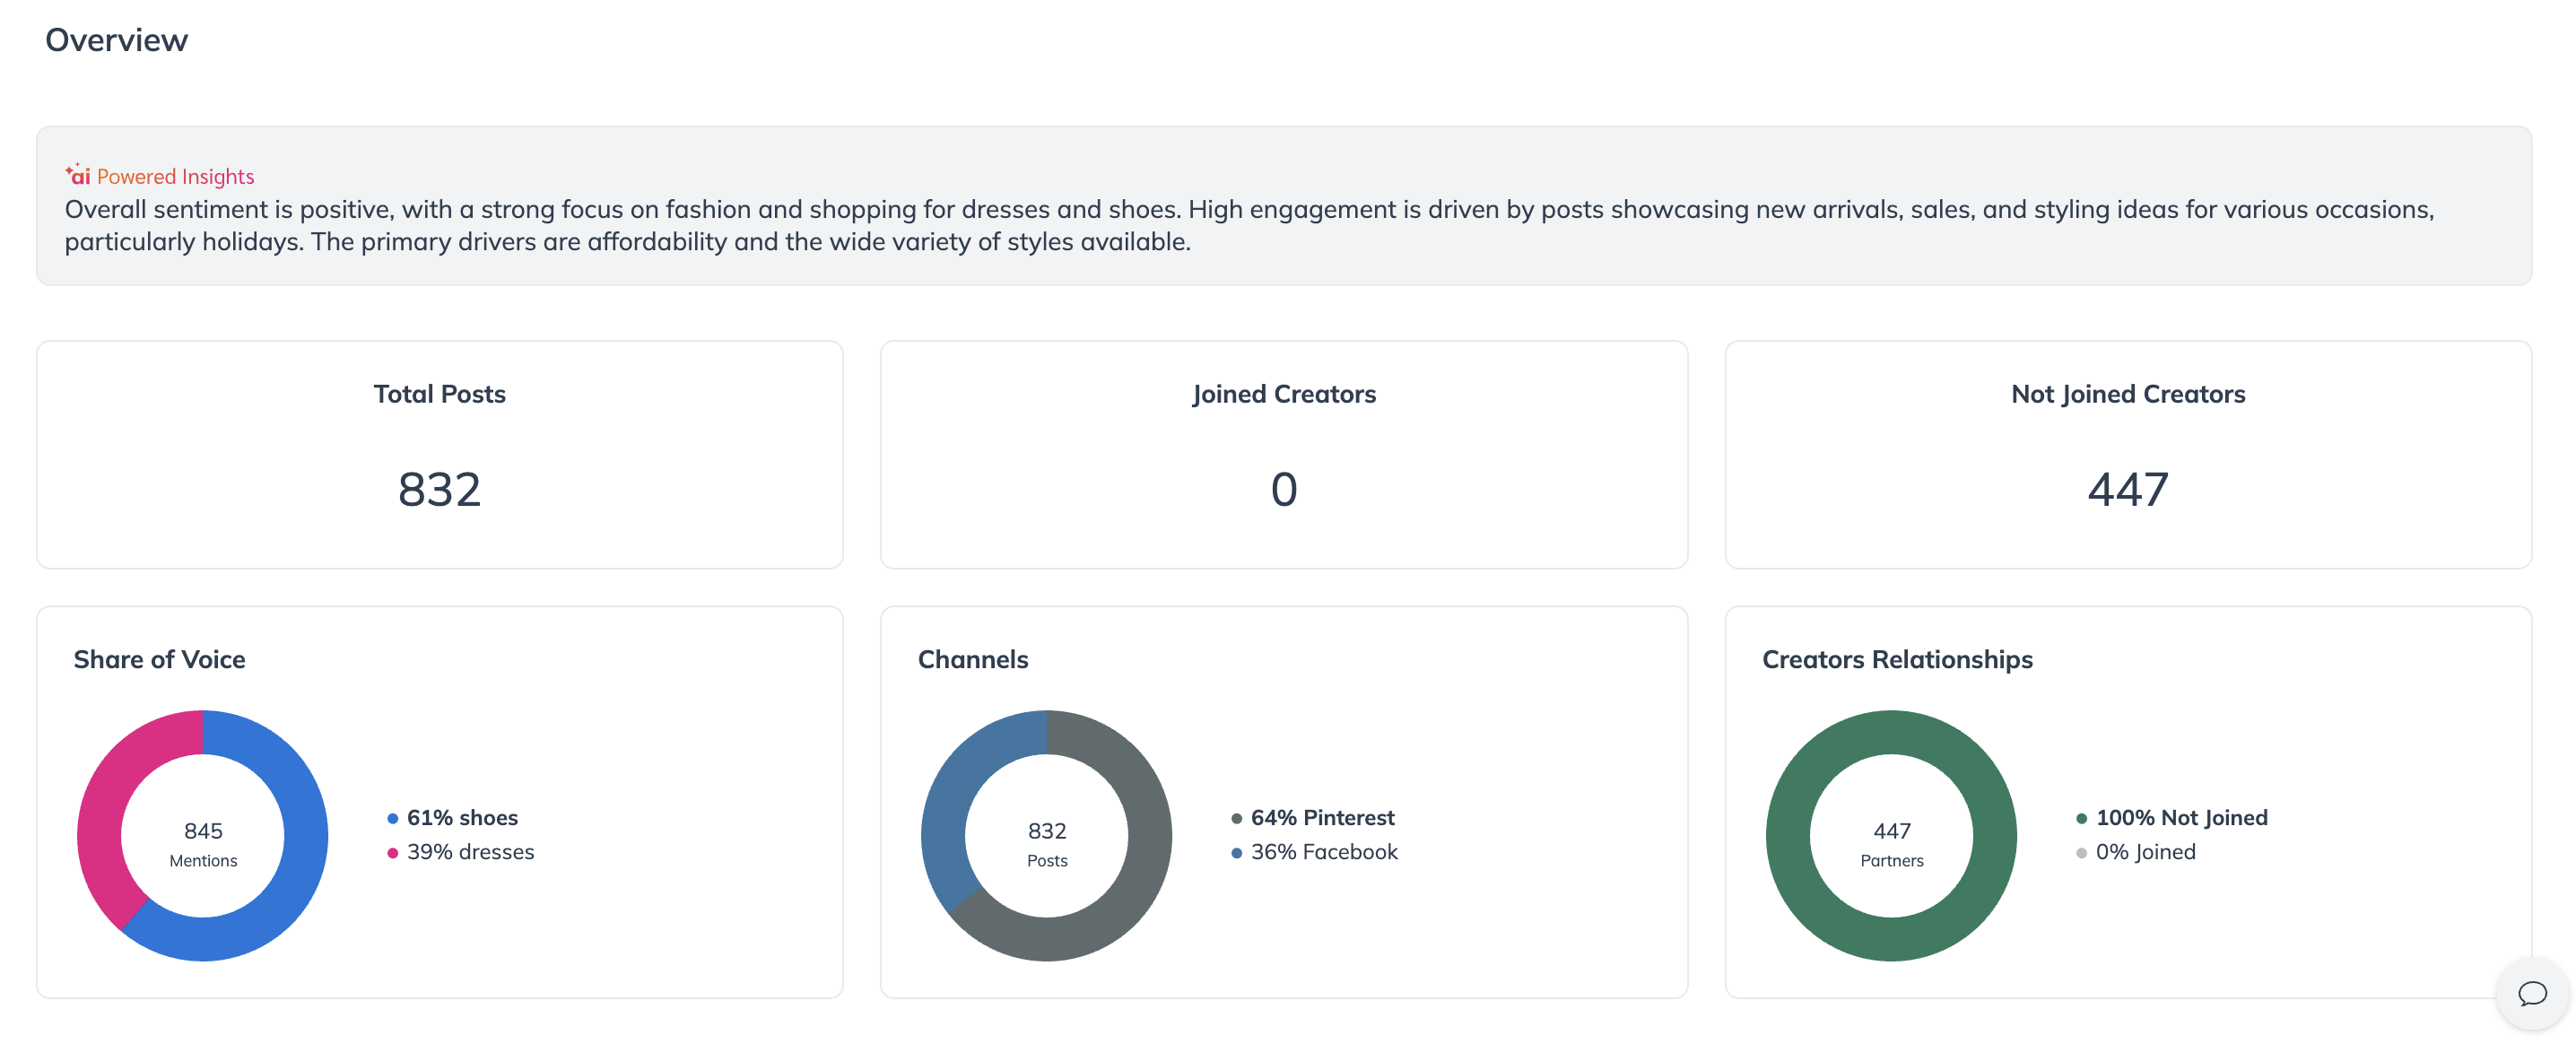This screenshot has width=2576, height=1044.
Task: Open the Total Posts card
Action: [439, 454]
